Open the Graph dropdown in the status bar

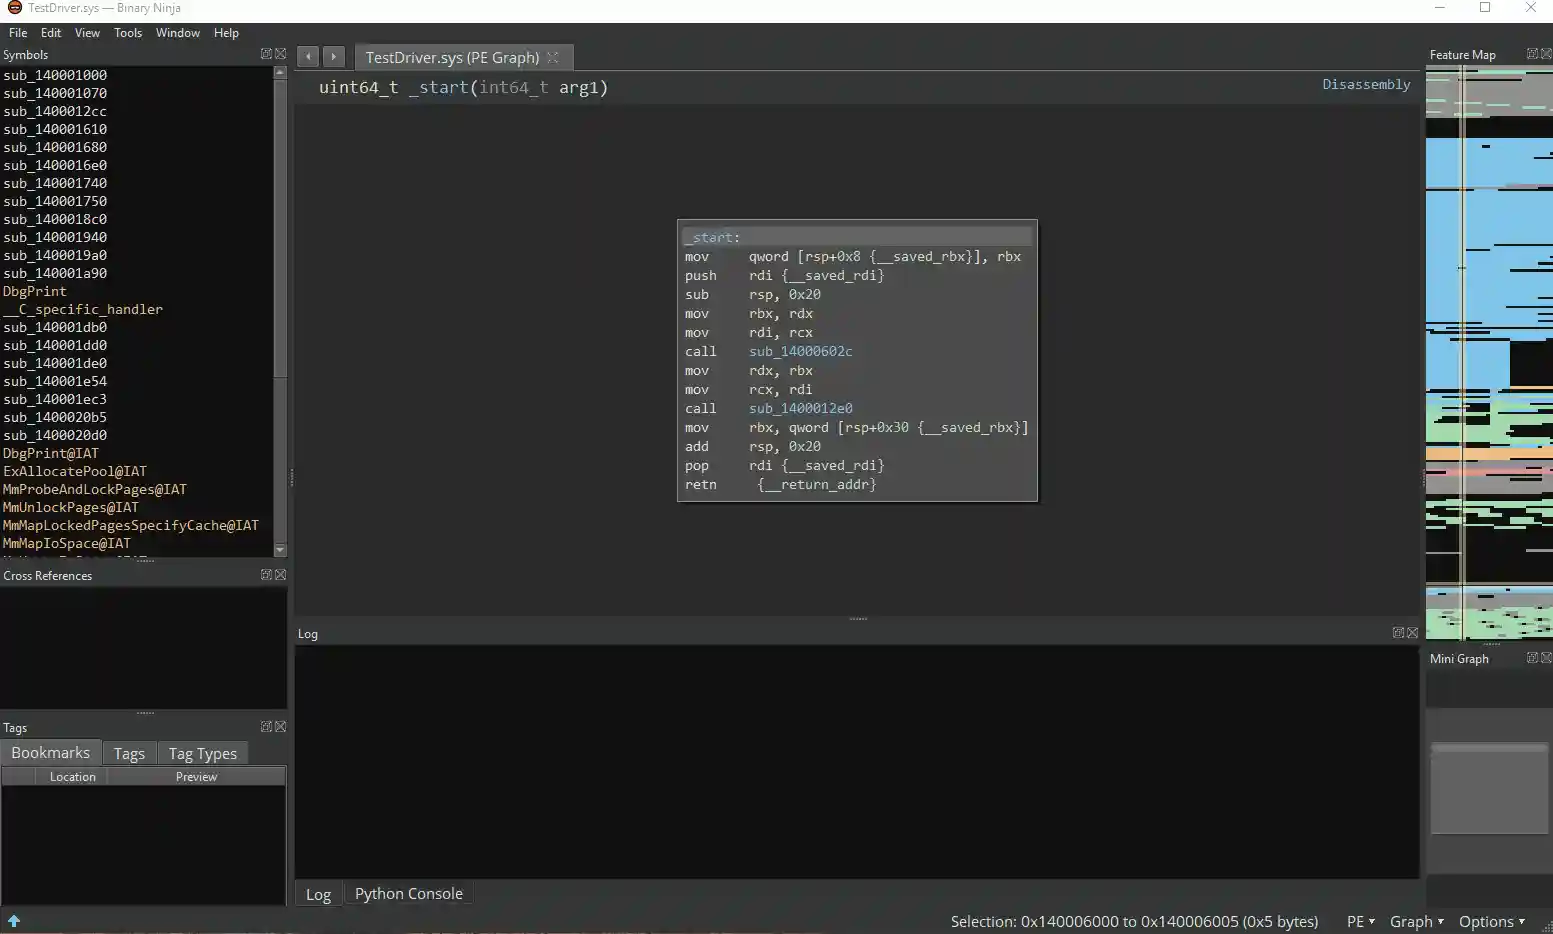coord(1415,921)
